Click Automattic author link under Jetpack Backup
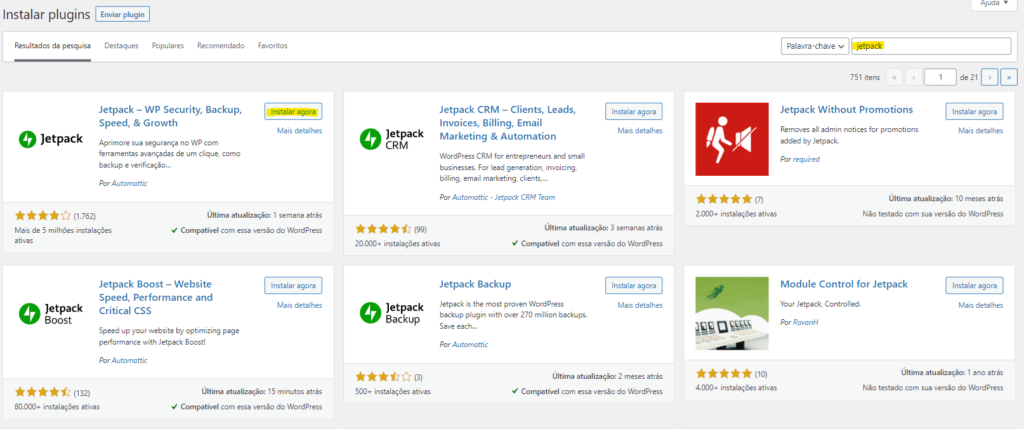The height and width of the screenshot is (429, 1024). tap(470, 344)
